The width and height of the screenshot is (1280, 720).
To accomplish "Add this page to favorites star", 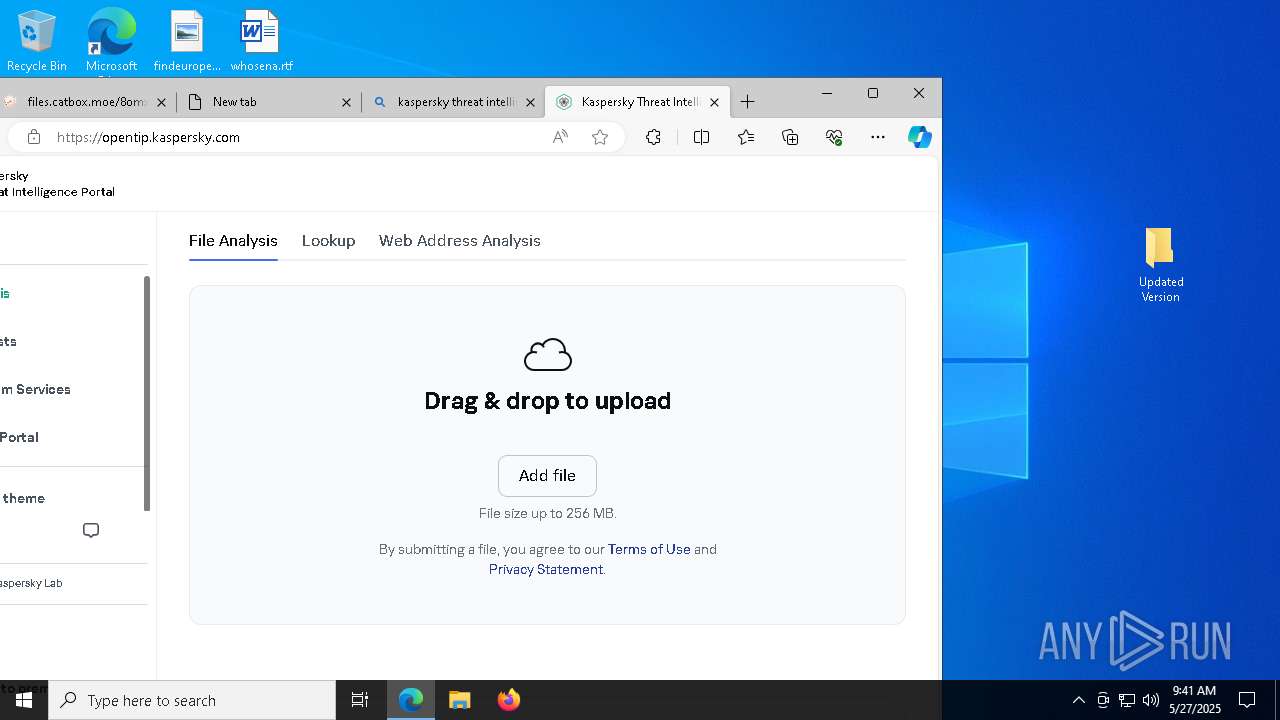I will pos(600,137).
